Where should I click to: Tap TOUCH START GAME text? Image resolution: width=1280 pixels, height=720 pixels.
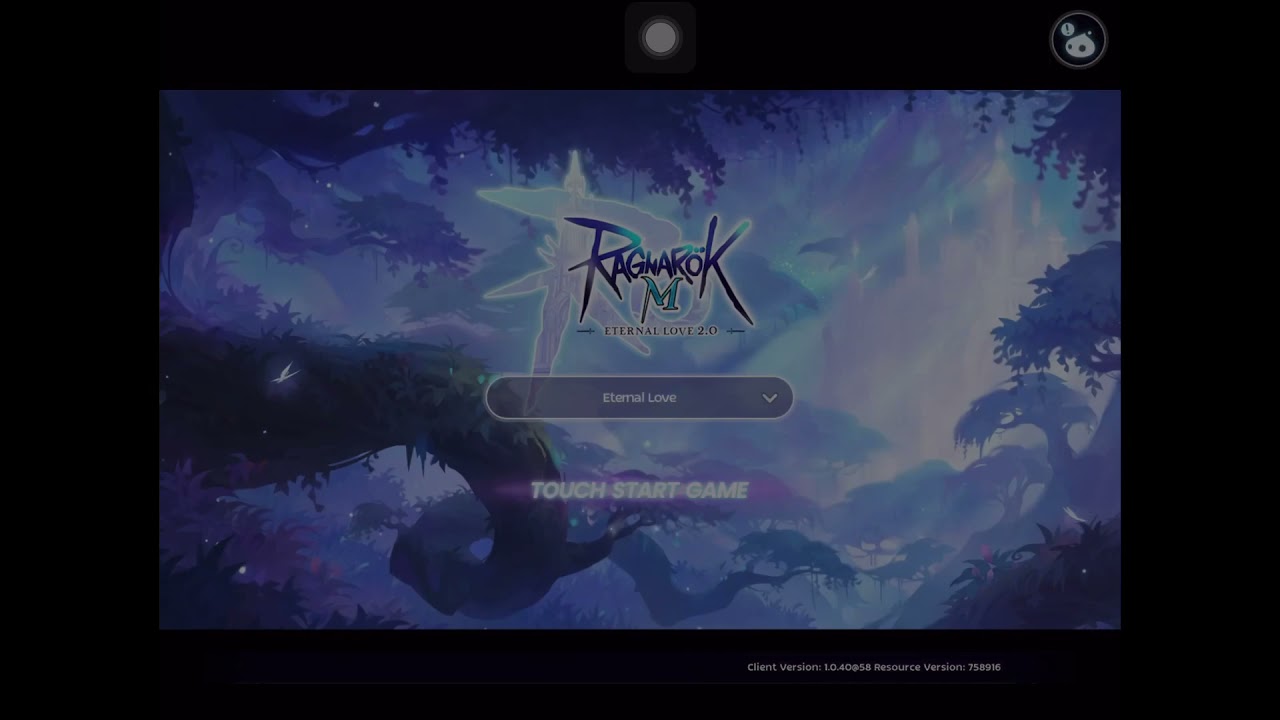(x=639, y=490)
